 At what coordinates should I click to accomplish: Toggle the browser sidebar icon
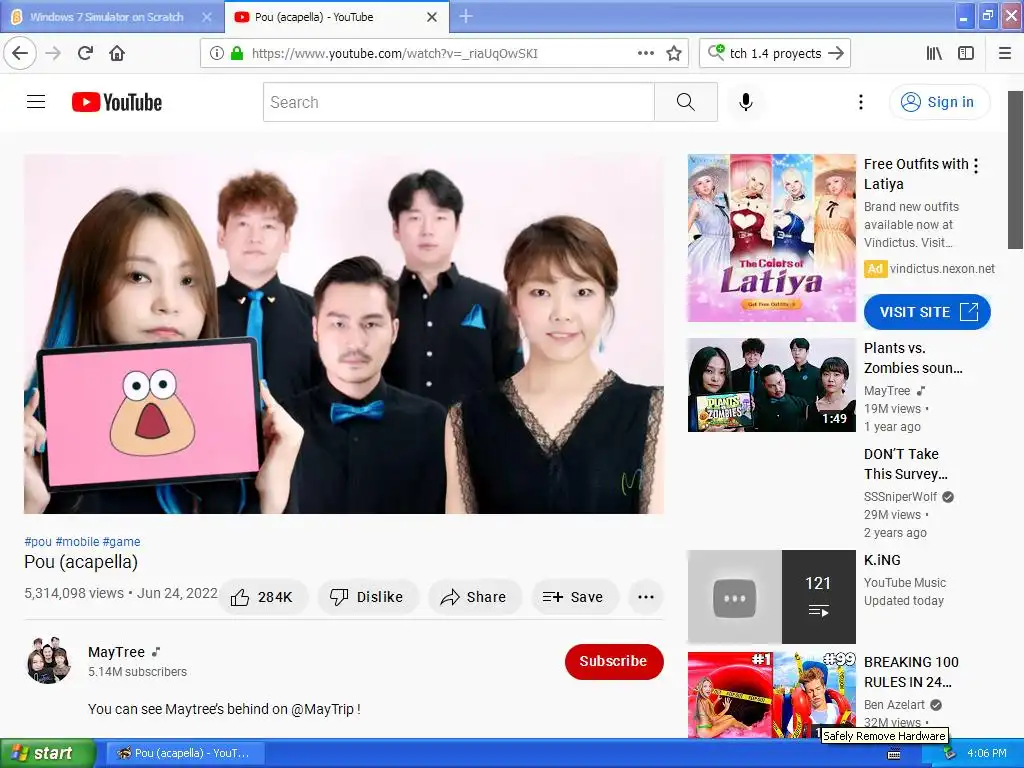click(966, 53)
